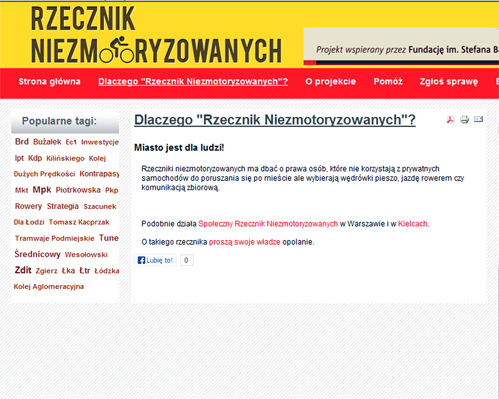Open 'Strona główna' menu item
The height and width of the screenshot is (399, 499).
pos(49,82)
